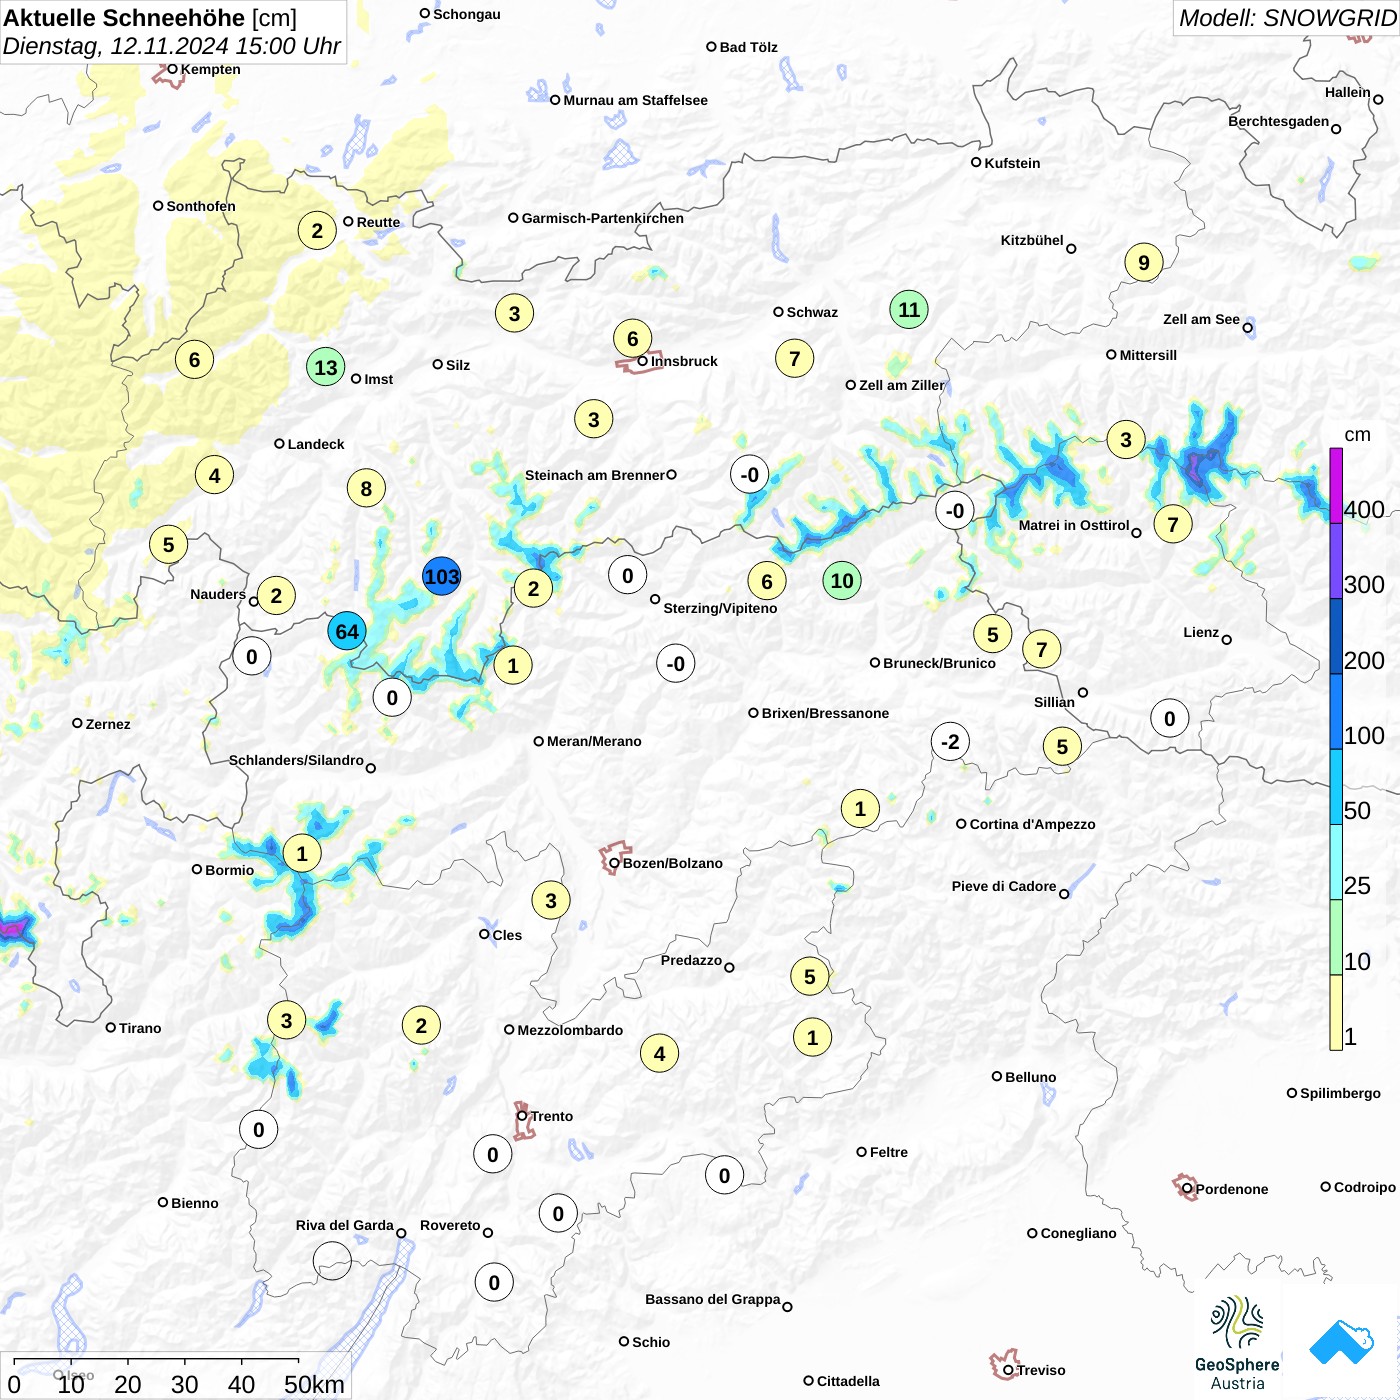Select the 64 cm snow station marker
This screenshot has height=1400, width=1400.
click(347, 632)
